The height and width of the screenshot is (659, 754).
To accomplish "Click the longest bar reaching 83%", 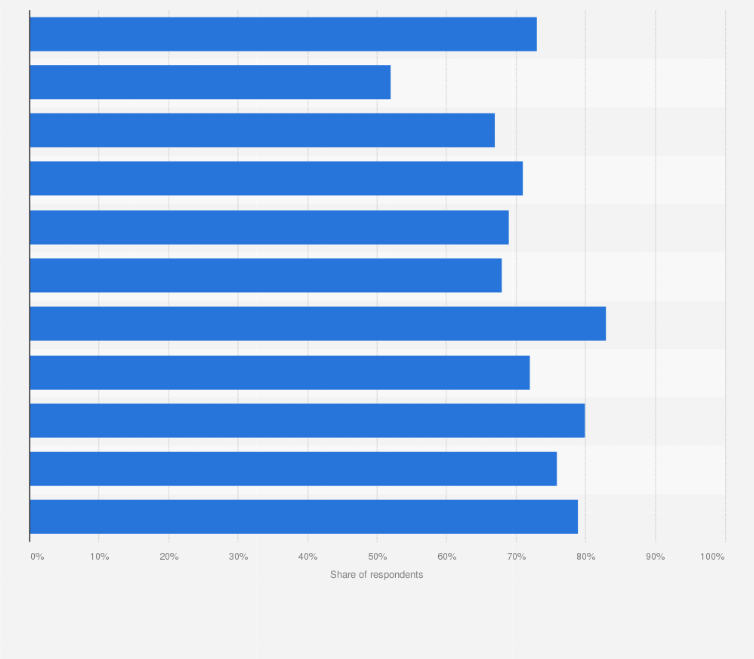I will (x=317, y=323).
